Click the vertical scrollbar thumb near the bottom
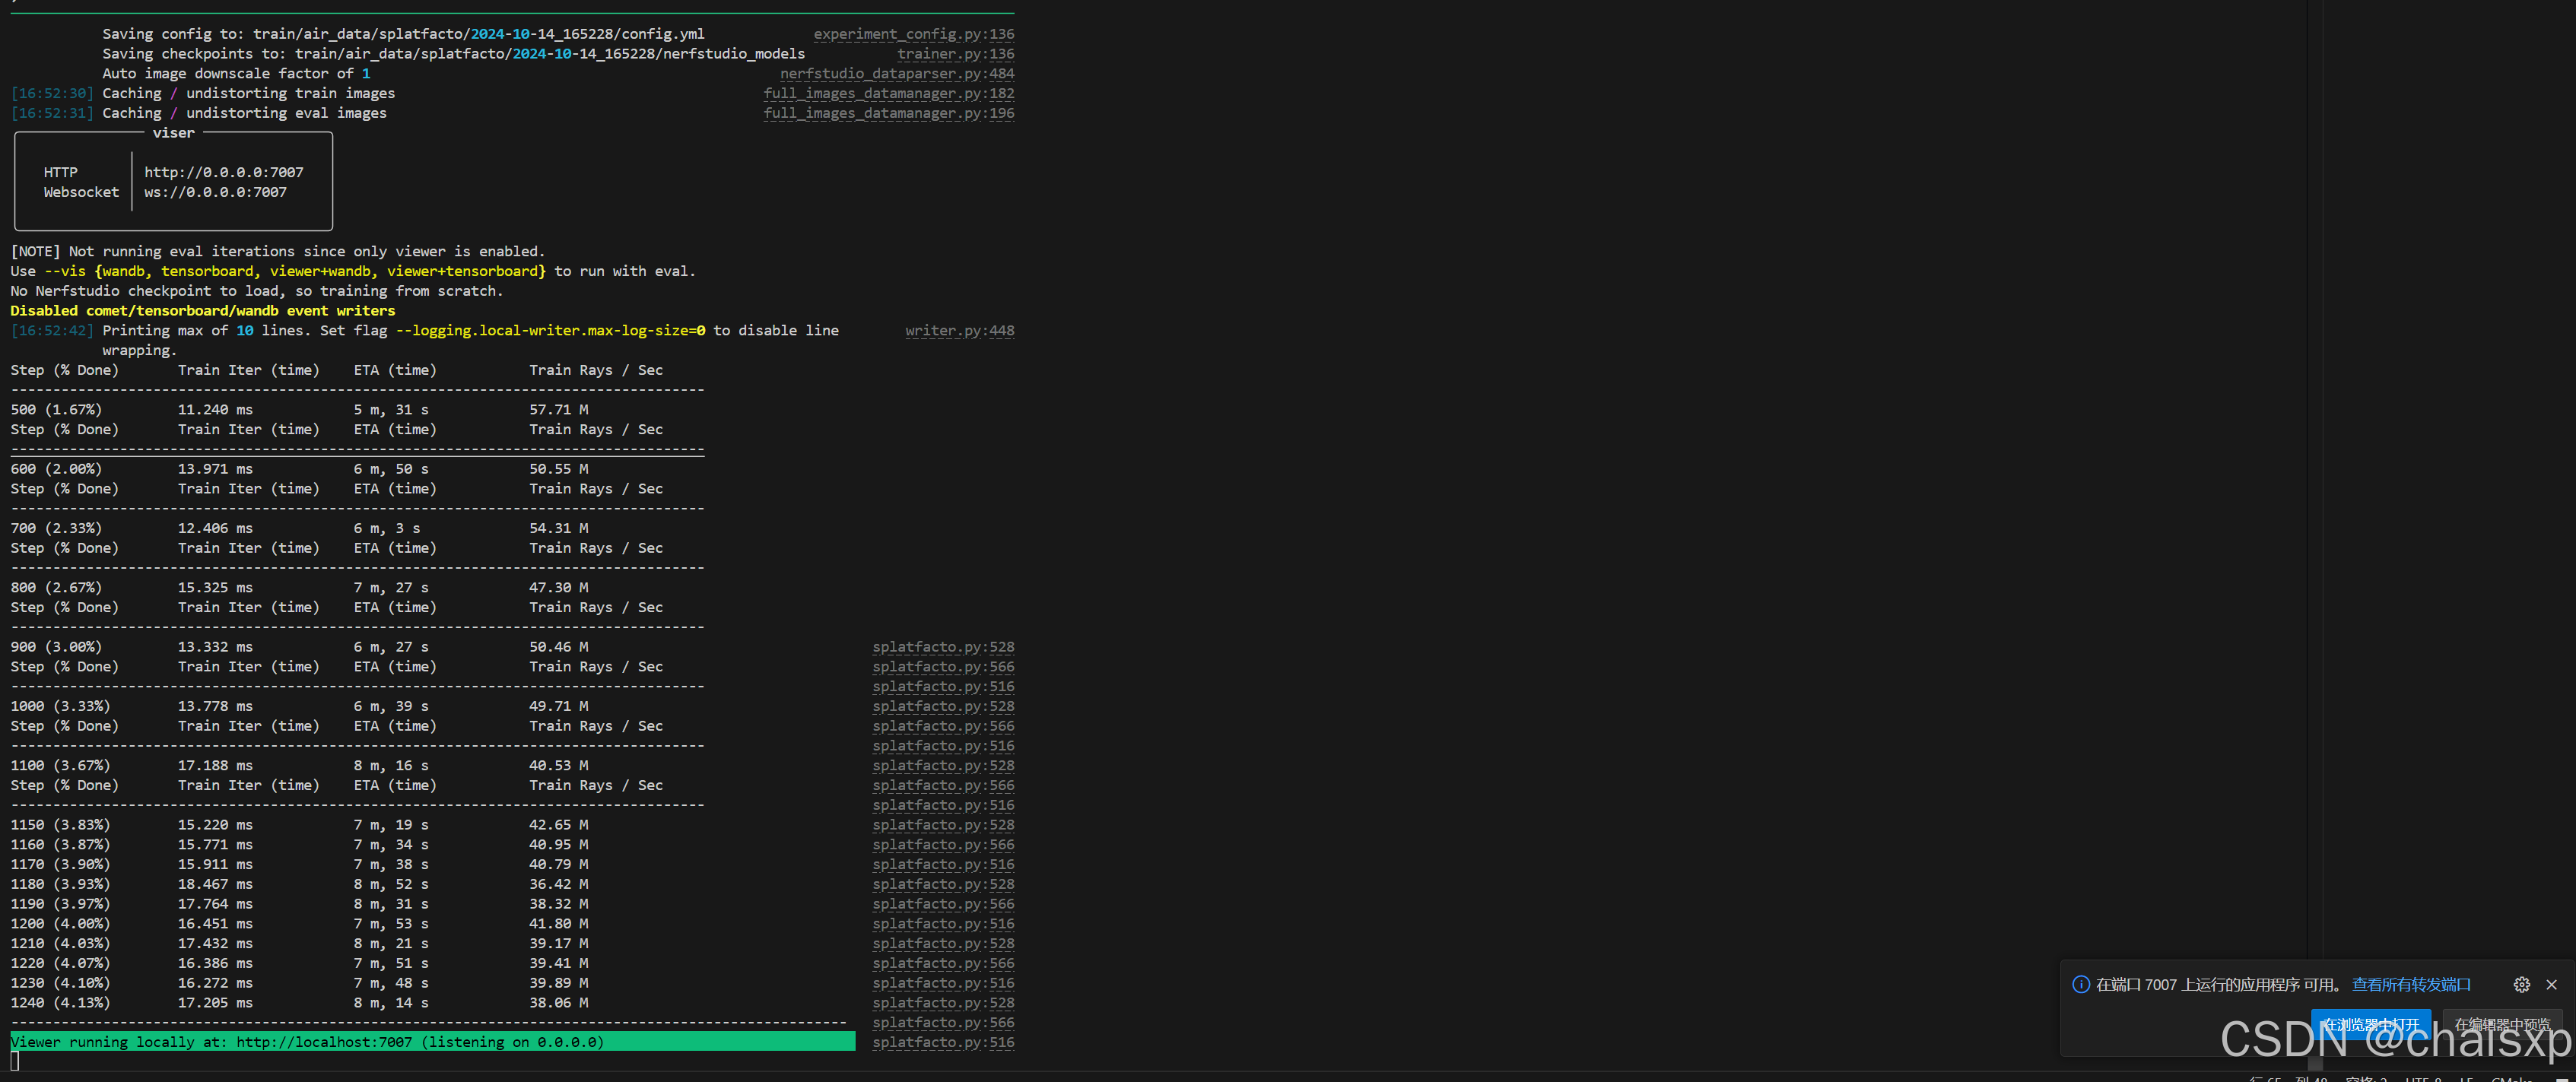The height and width of the screenshot is (1082, 2576). (2315, 1062)
